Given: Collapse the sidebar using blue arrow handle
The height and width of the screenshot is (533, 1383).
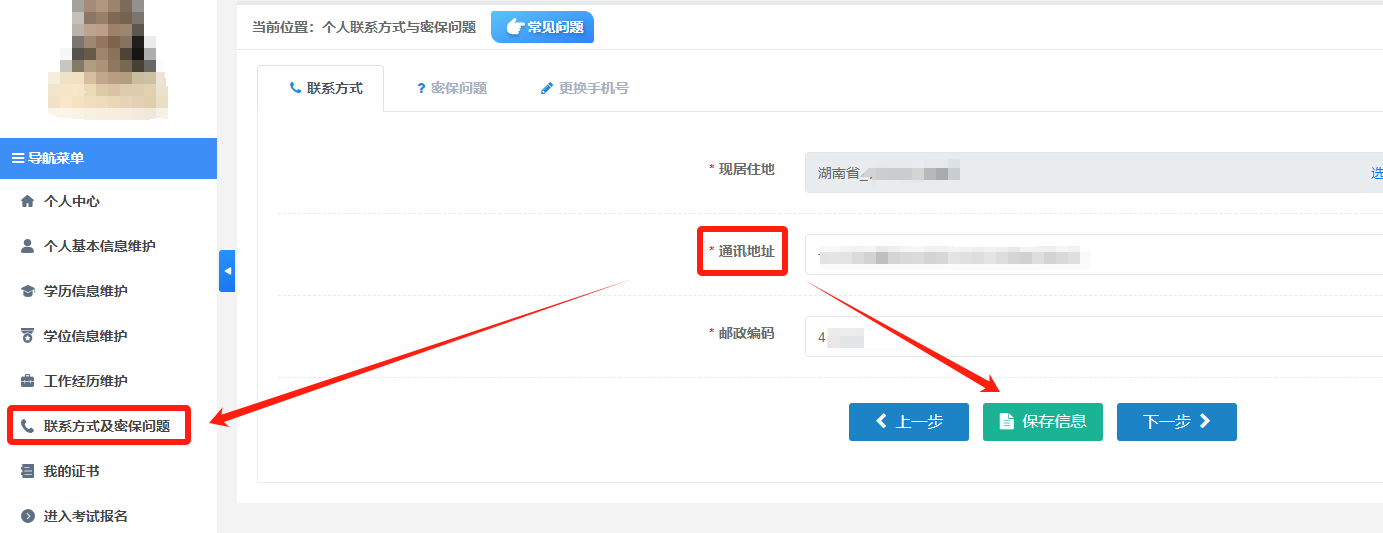Looking at the screenshot, I should pos(227,271).
